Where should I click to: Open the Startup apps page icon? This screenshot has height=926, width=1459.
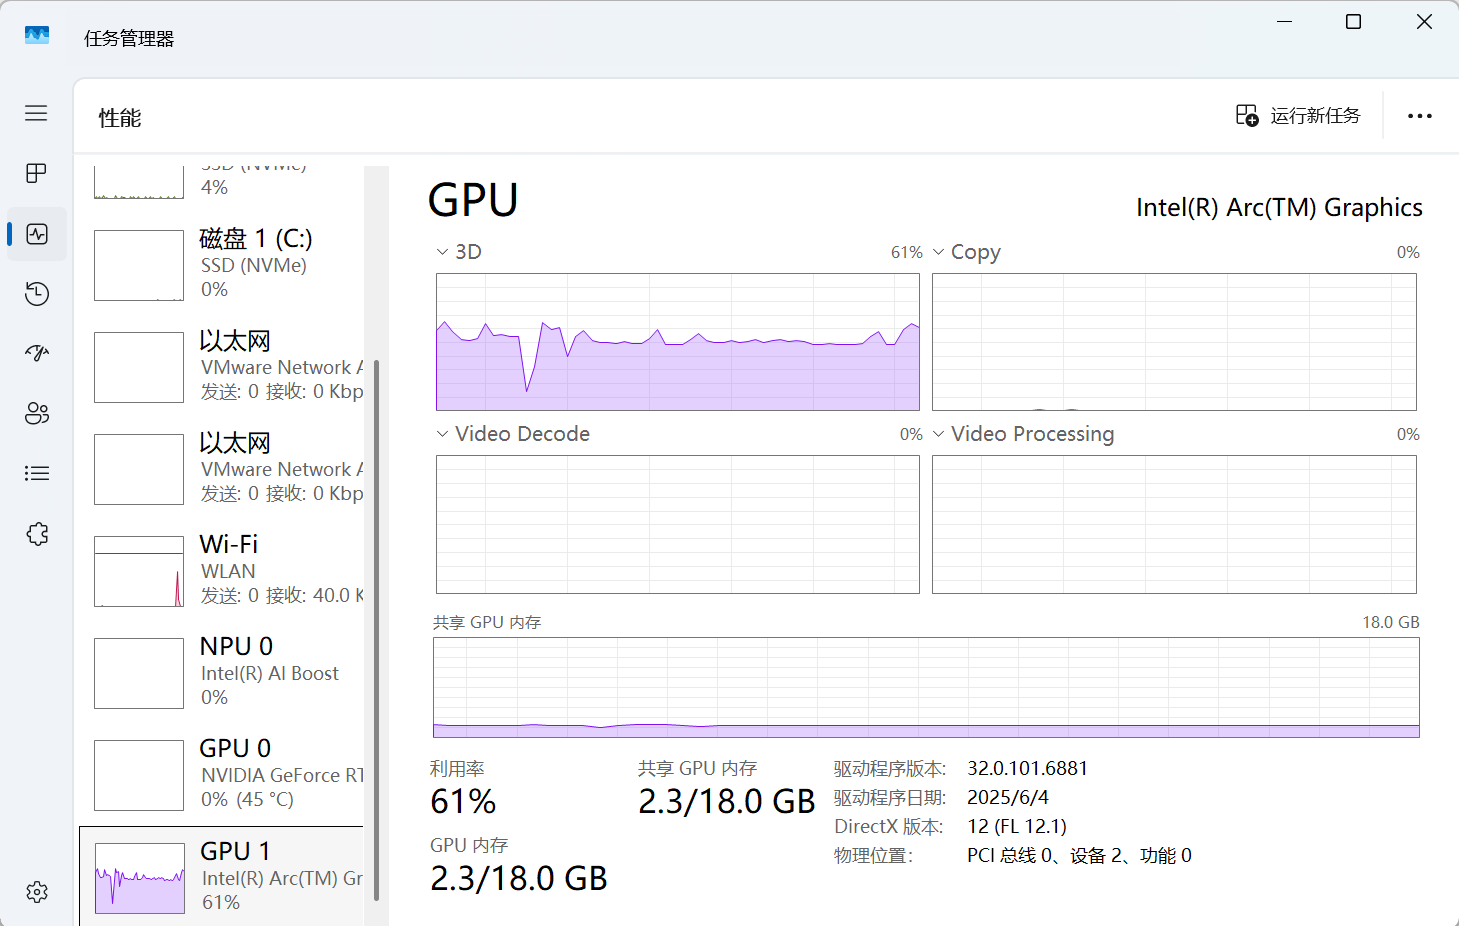[36, 353]
